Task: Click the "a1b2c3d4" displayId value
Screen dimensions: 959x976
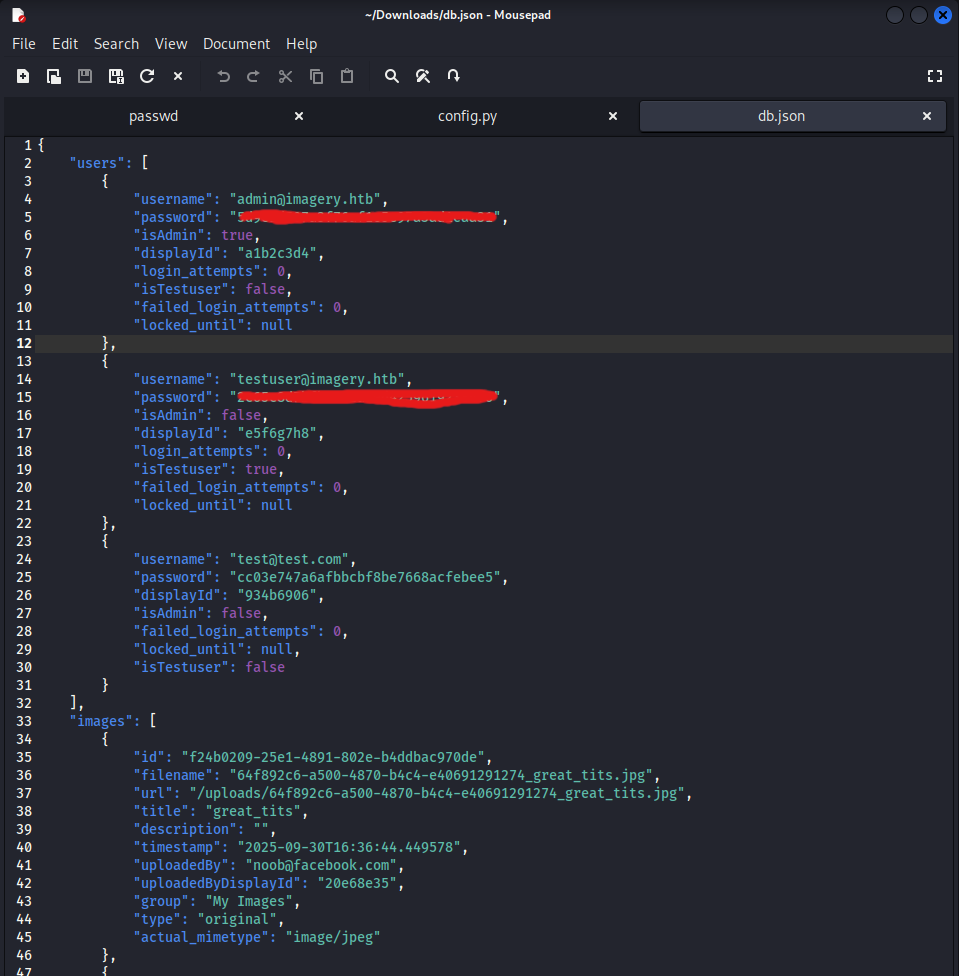Action: (x=278, y=253)
